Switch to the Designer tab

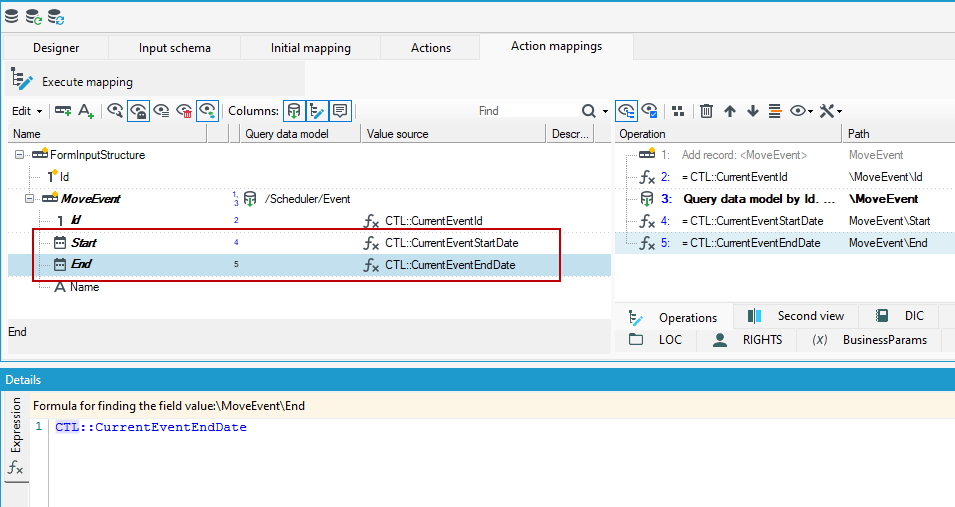point(56,48)
